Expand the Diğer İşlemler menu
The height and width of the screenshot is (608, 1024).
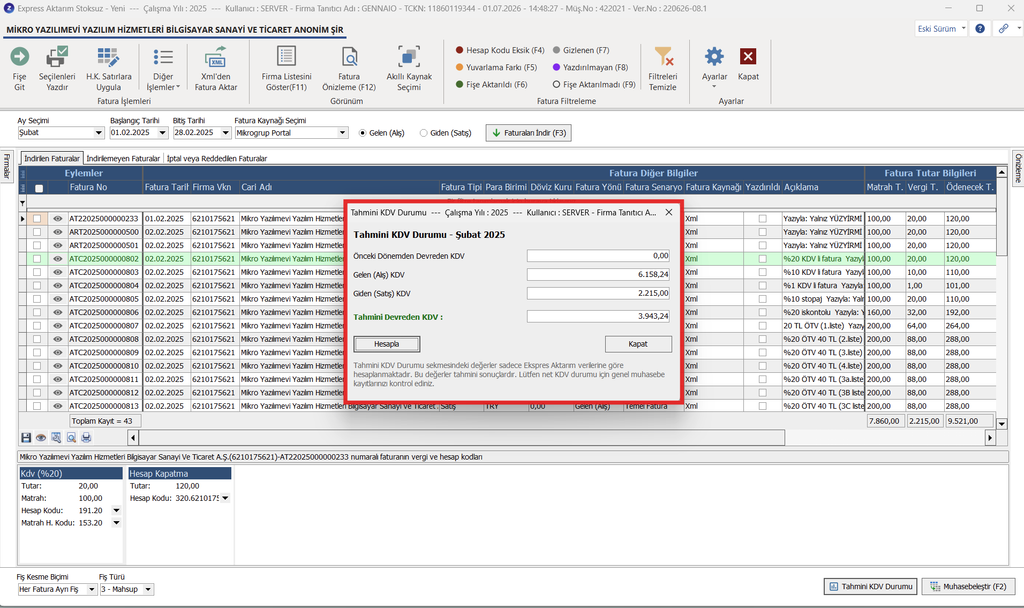(163, 69)
